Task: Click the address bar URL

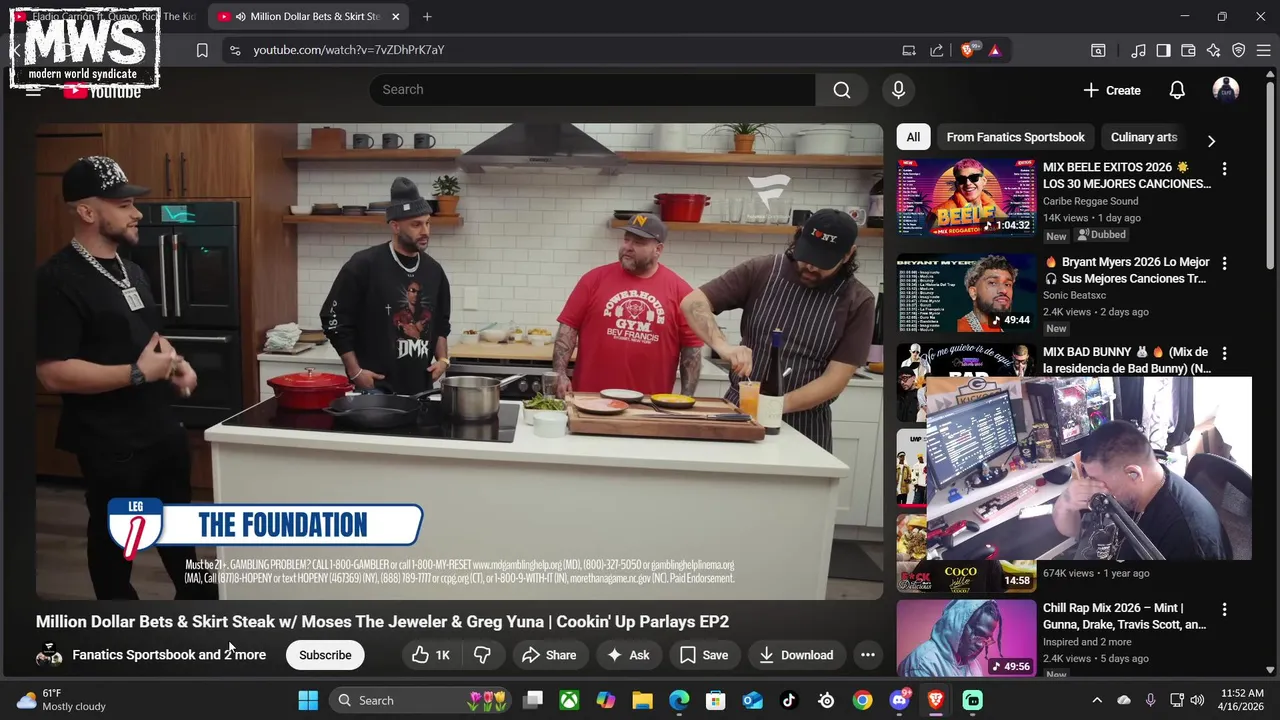Action: 349,50
